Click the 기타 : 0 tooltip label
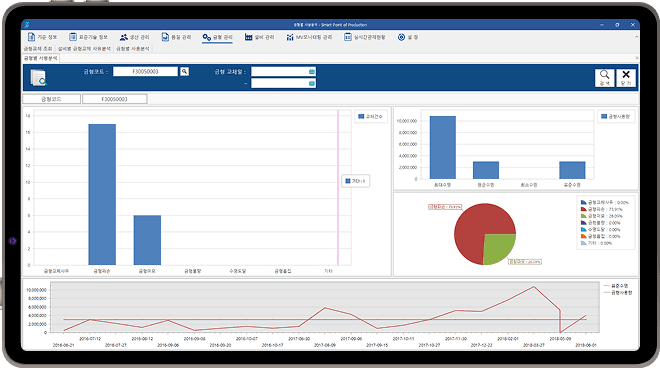 point(356,181)
